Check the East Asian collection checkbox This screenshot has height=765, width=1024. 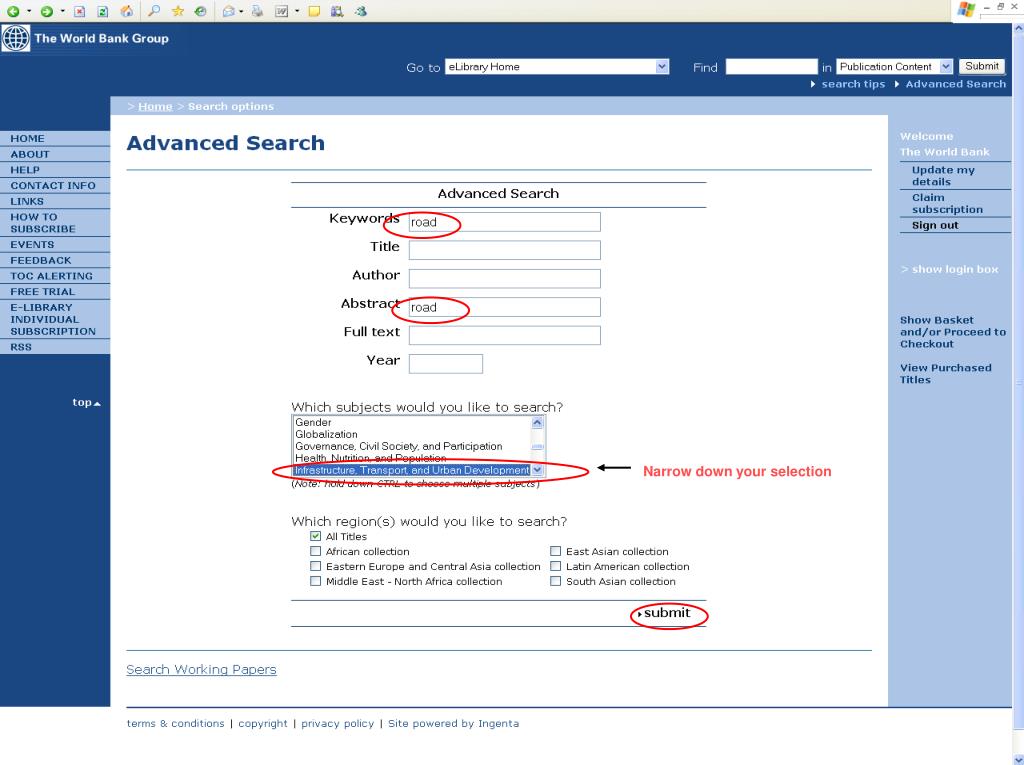click(x=556, y=551)
